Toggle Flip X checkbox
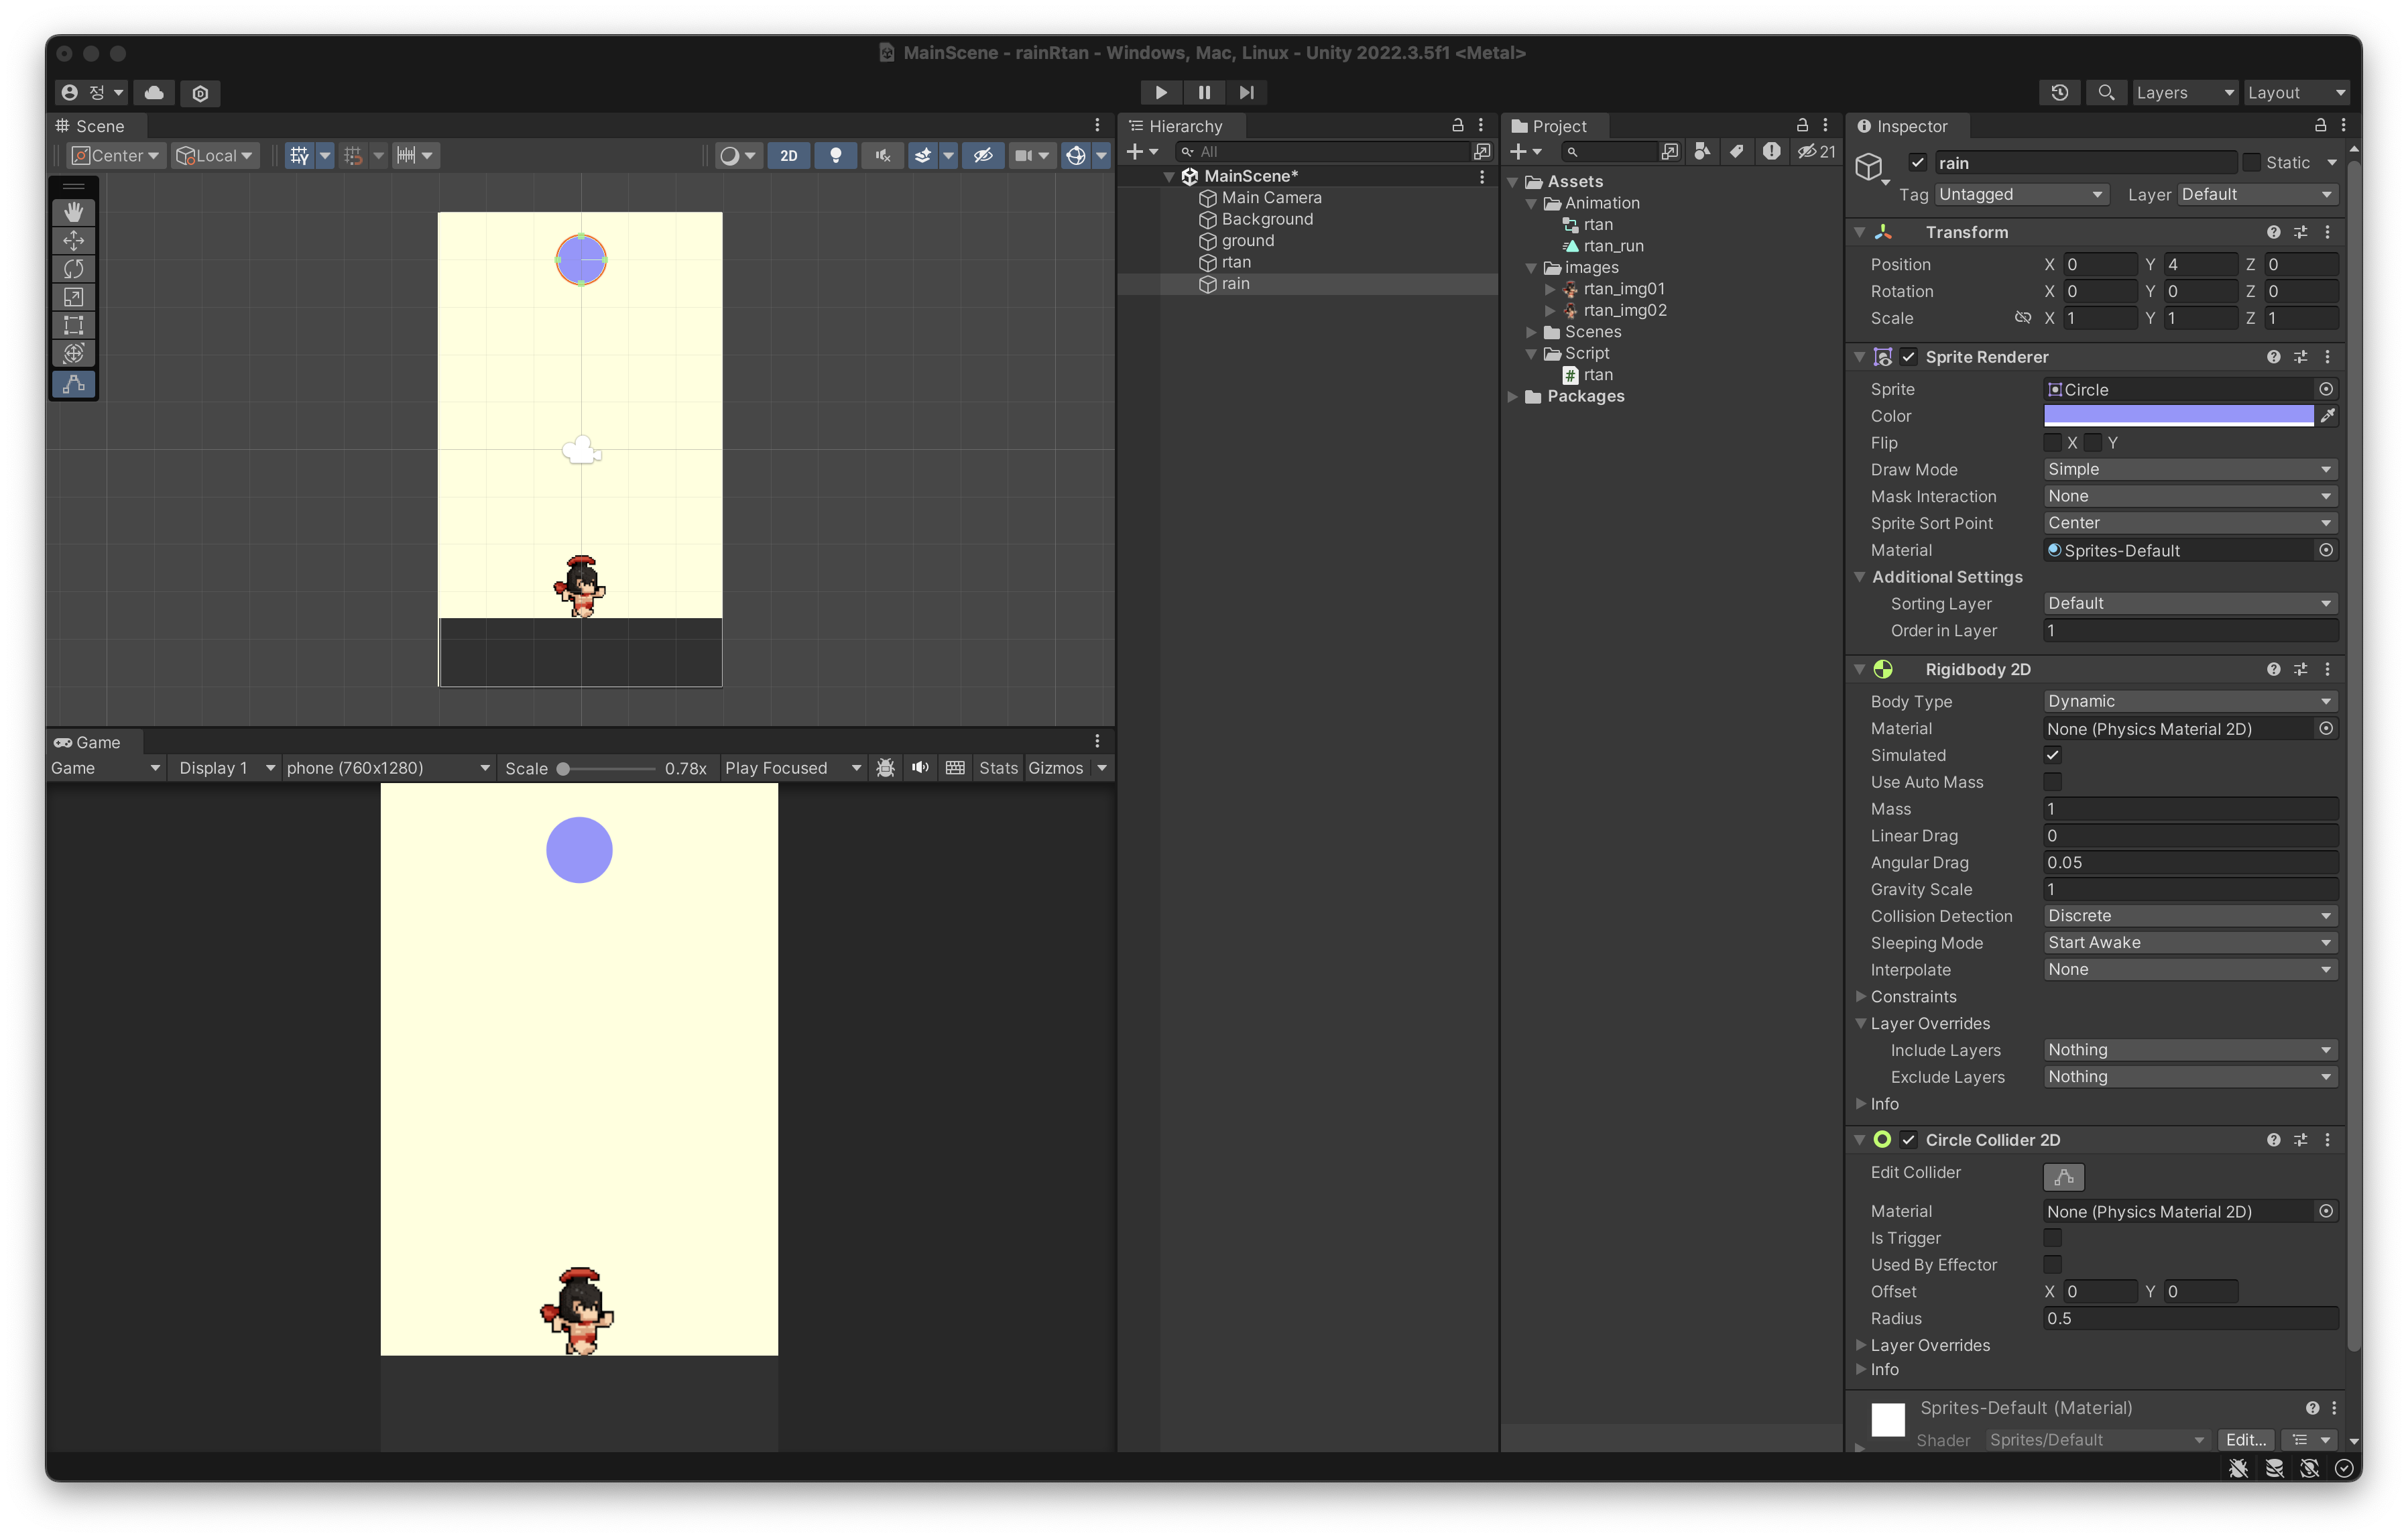The width and height of the screenshot is (2408, 1538). point(2053,443)
